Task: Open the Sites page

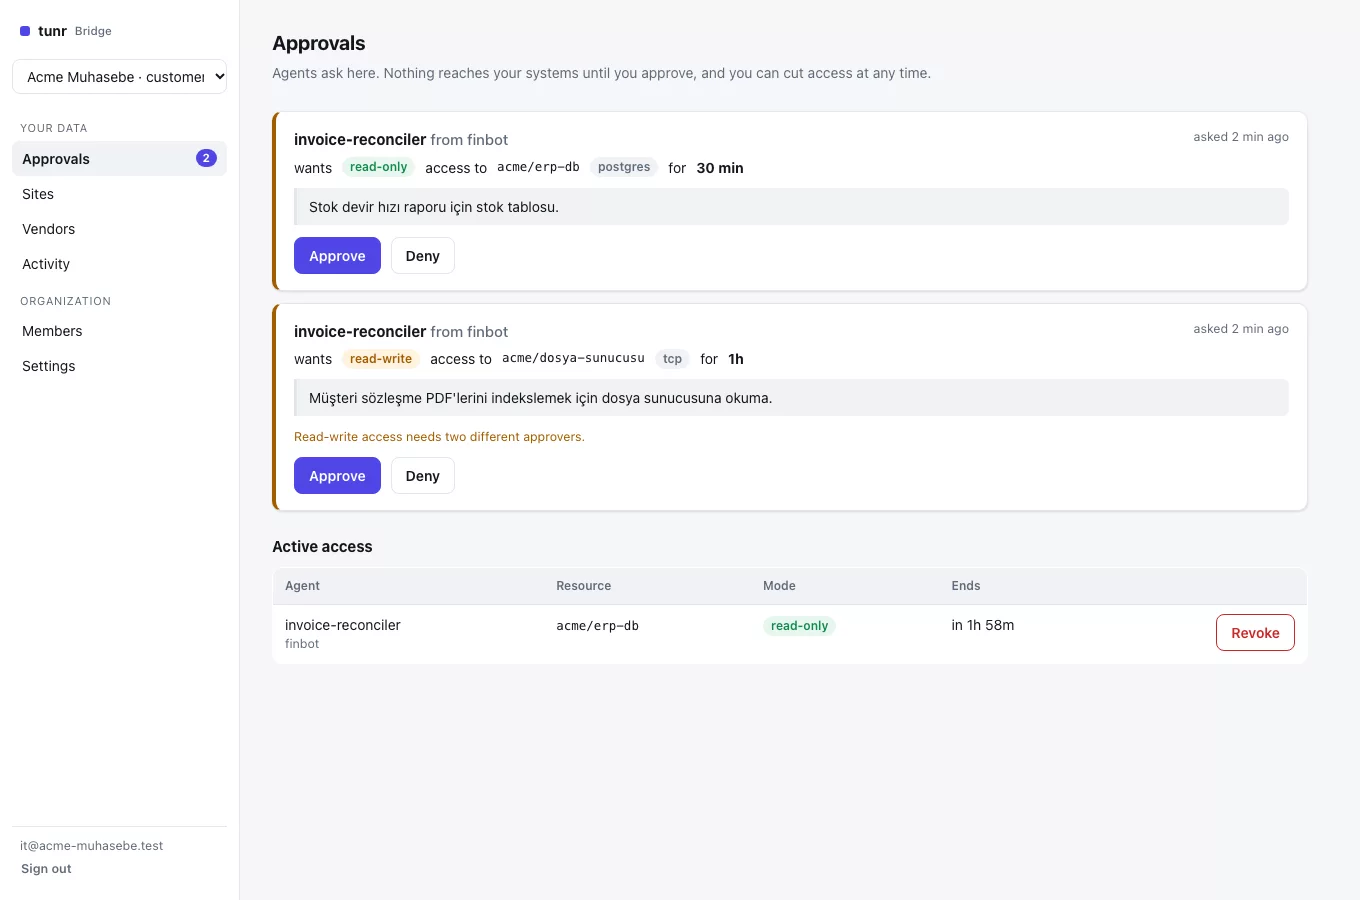Action: pyautogui.click(x=119, y=194)
